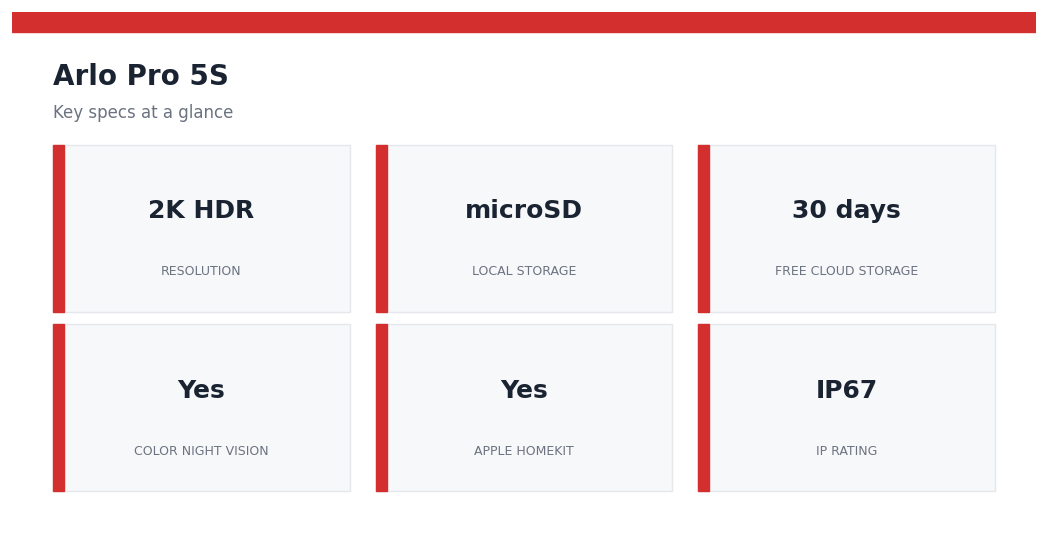Click the LOCAL STORAGE label
Viewport: 1047px width, 534px height.
tap(524, 271)
